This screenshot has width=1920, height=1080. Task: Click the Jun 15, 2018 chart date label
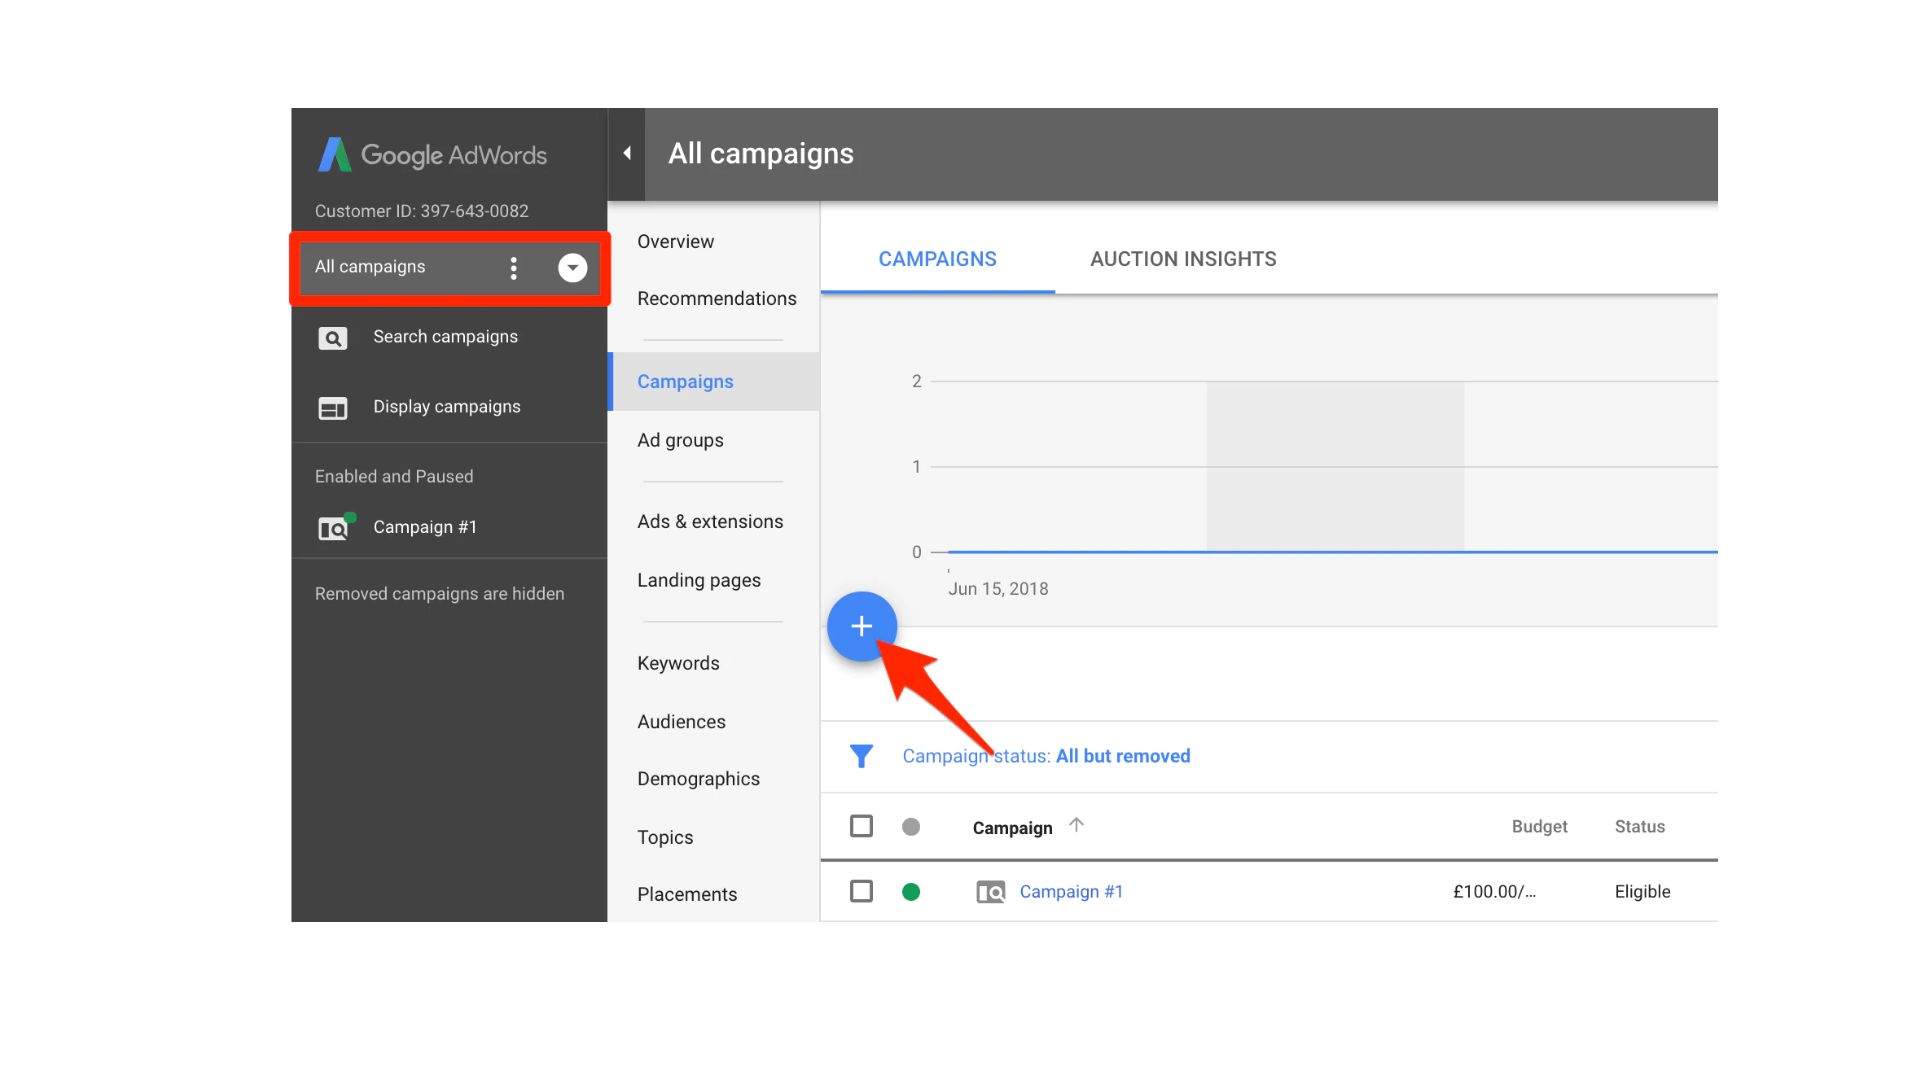click(998, 589)
